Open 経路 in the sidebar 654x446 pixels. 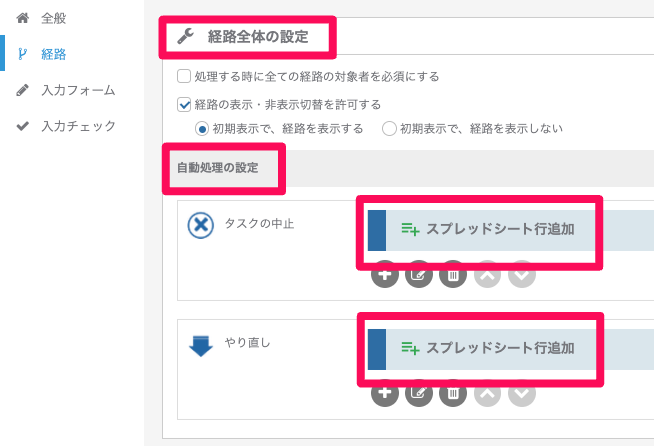tap(53, 54)
